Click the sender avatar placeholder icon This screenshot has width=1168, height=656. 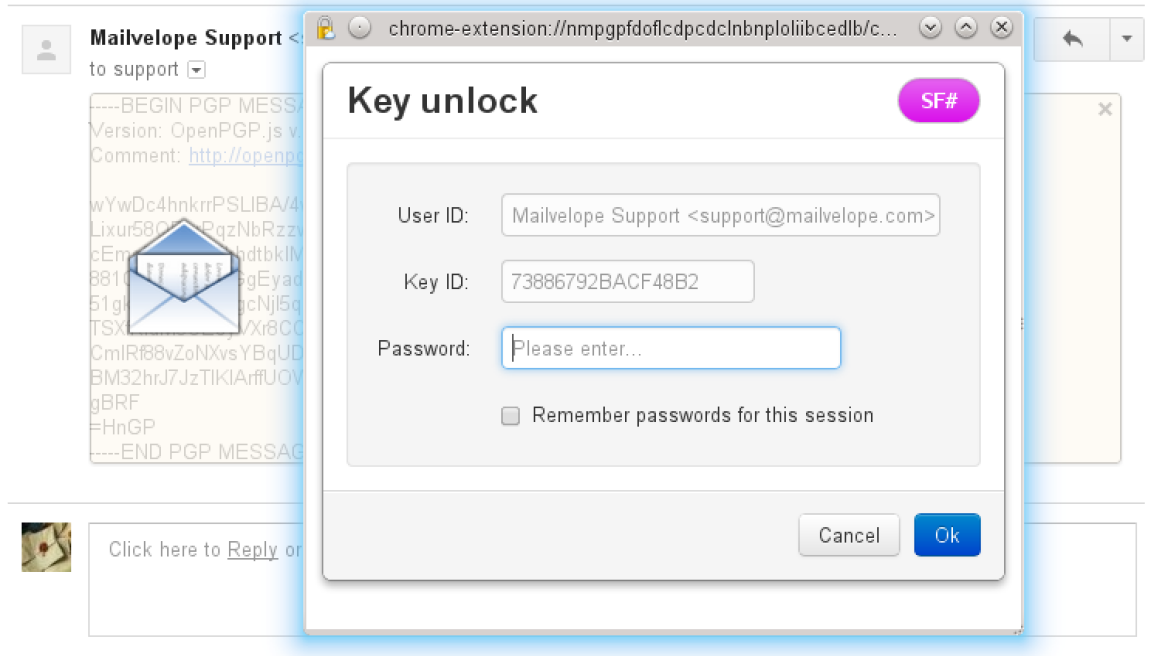tap(46, 50)
